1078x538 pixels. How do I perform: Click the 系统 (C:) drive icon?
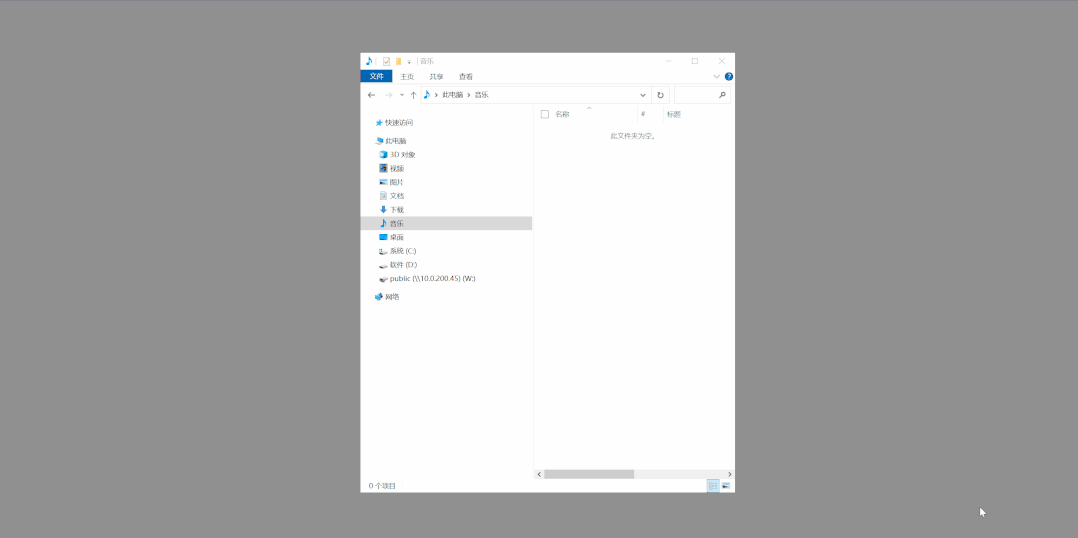384,251
